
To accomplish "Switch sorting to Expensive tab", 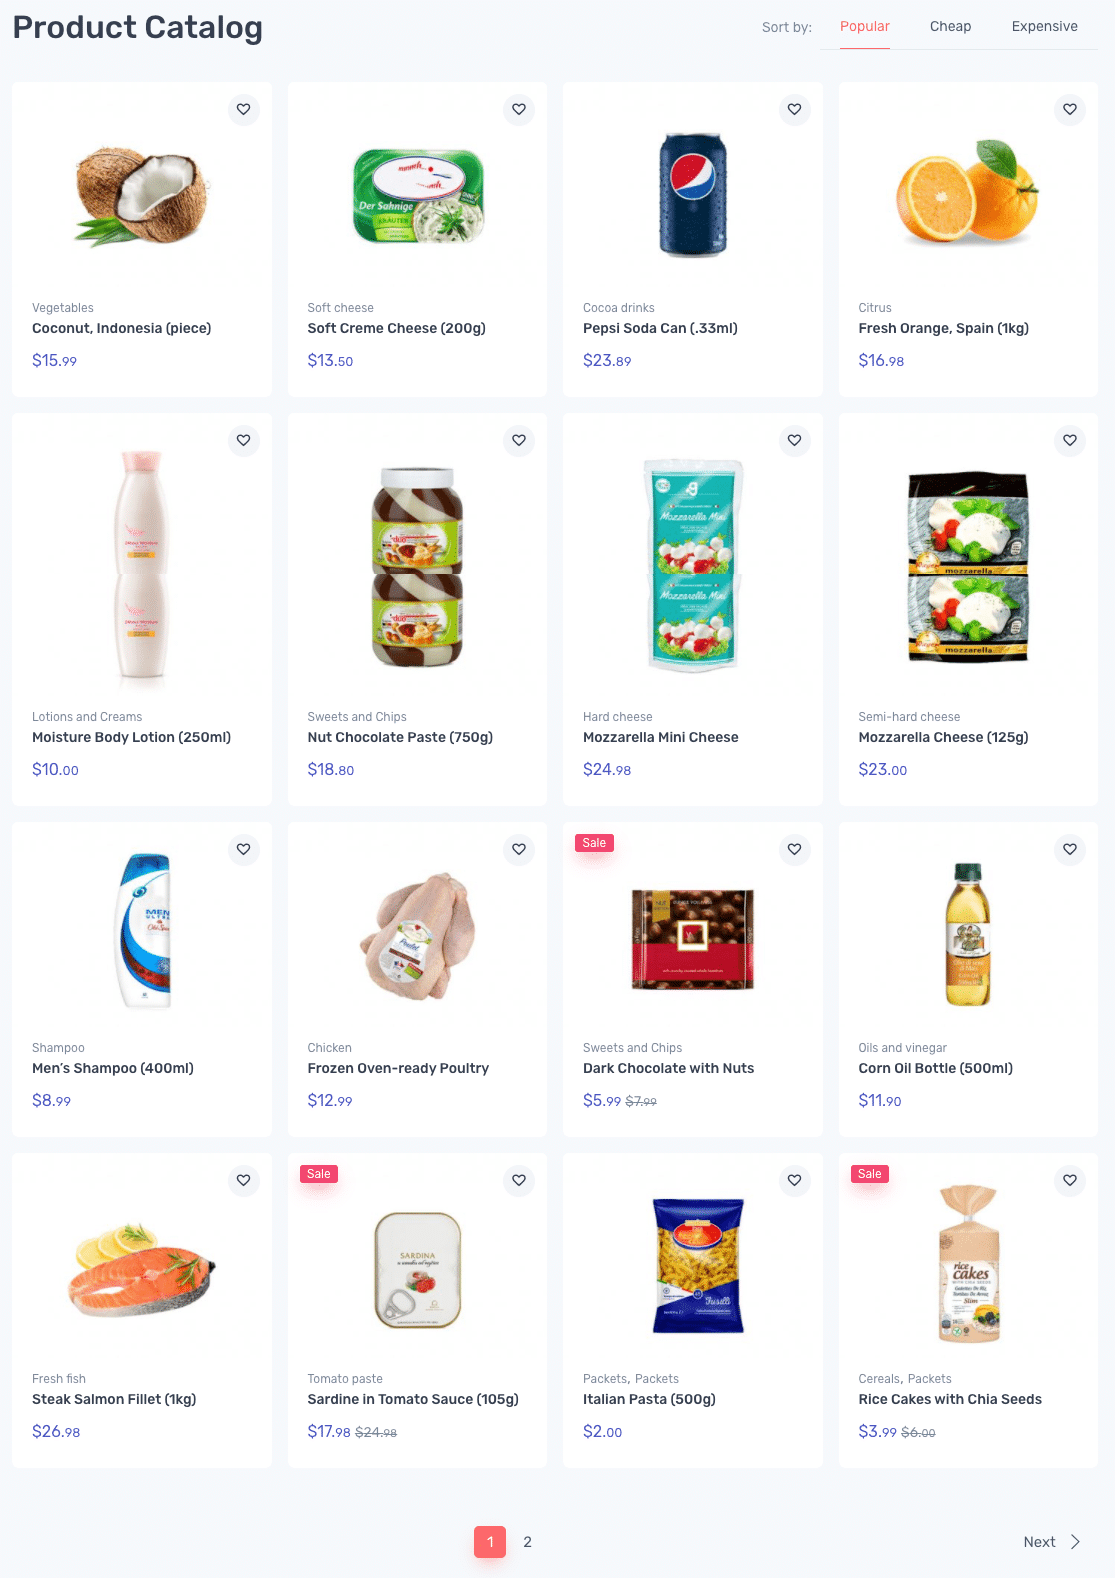I will click(1044, 26).
